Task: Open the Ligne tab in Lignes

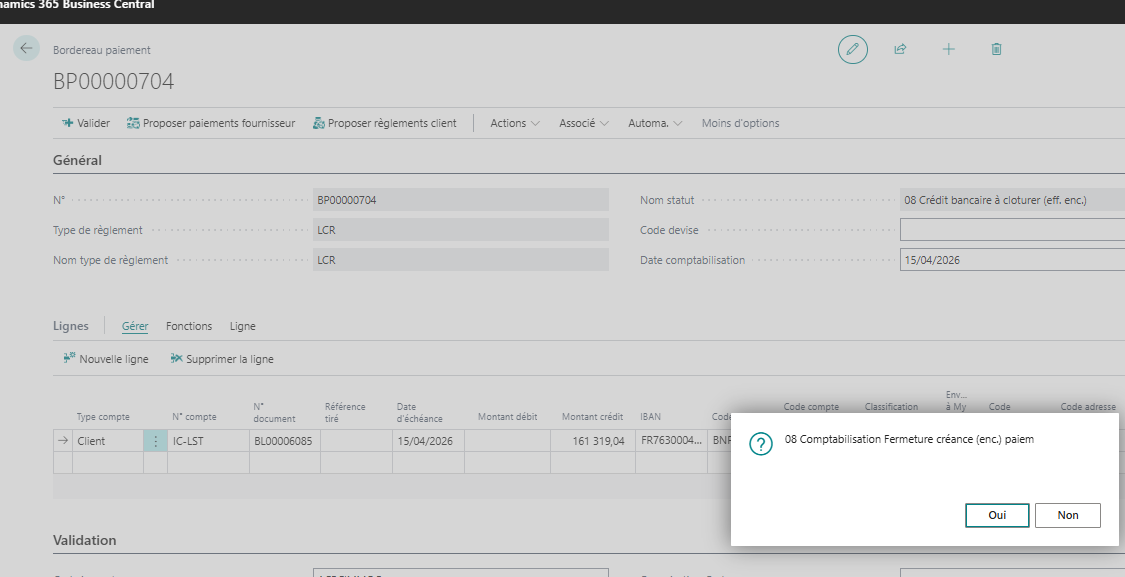Action: tap(243, 326)
